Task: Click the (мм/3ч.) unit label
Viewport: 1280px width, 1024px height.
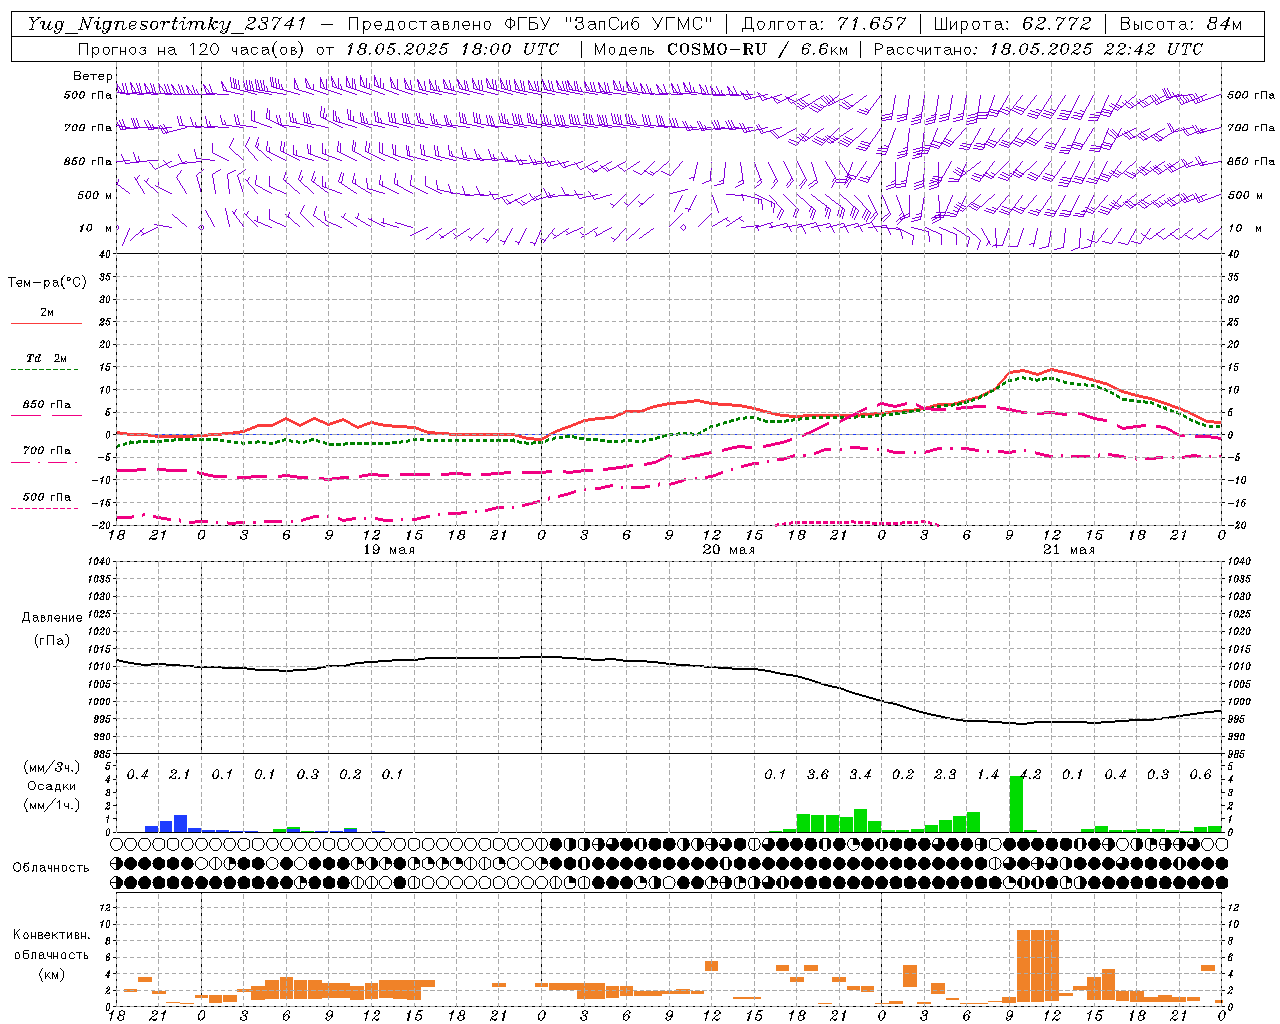Action: 52,767
